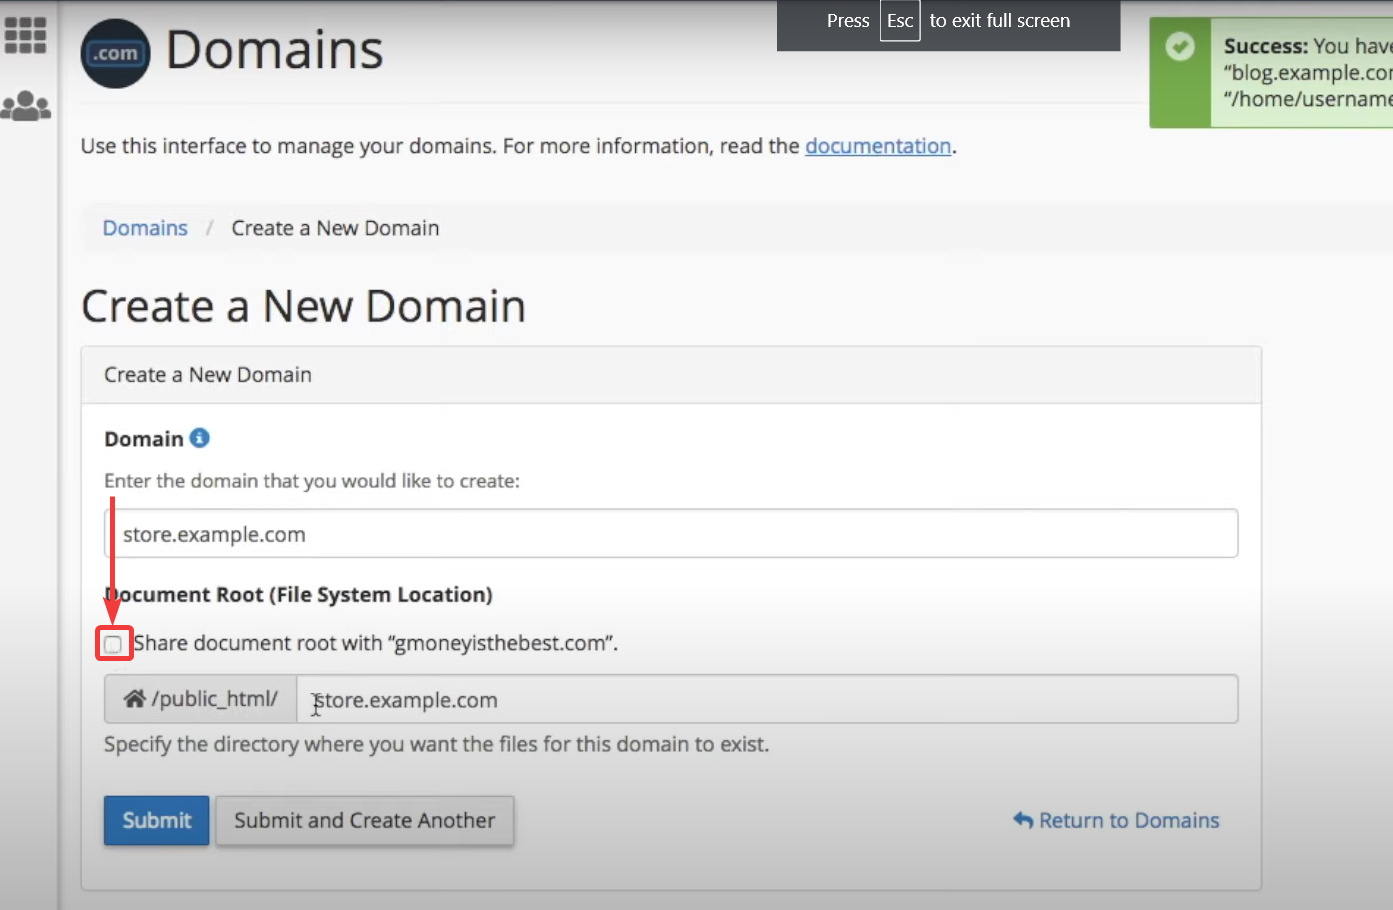Focus the domain name input field

[x=671, y=534]
